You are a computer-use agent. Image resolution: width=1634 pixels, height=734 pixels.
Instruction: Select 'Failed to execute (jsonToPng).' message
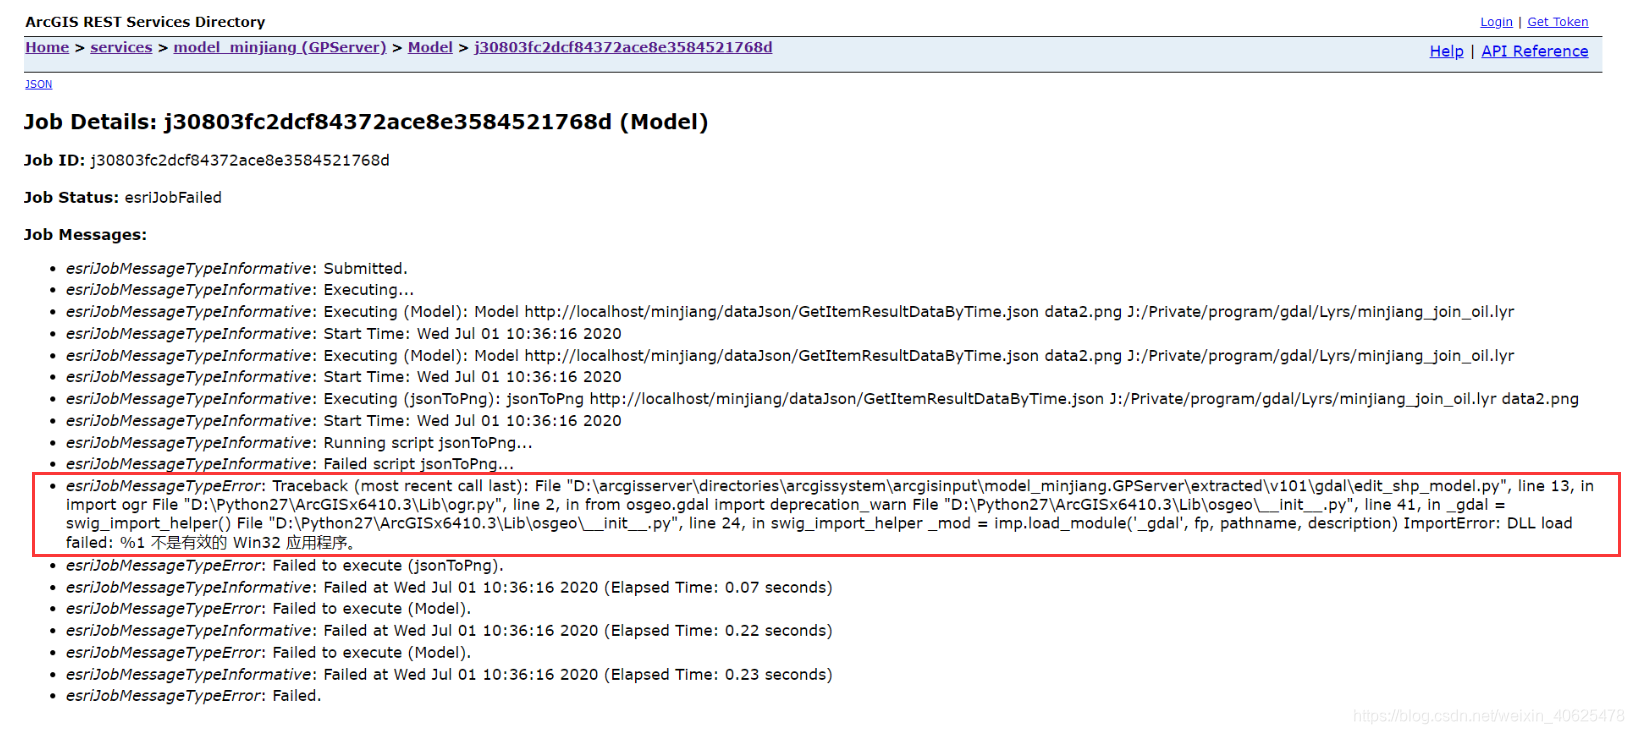pos(285,566)
